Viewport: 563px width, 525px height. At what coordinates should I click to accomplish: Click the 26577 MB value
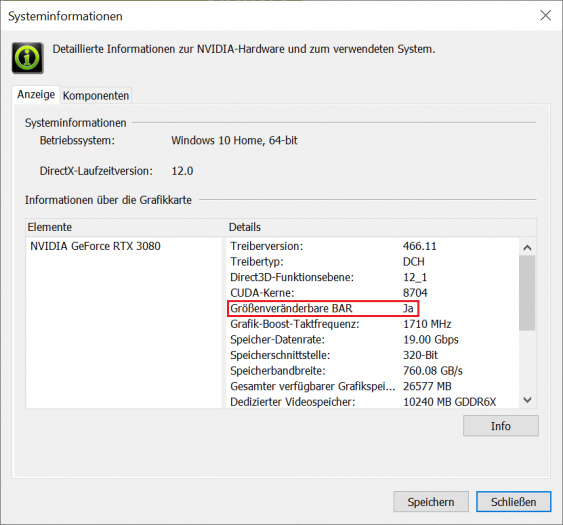click(x=427, y=386)
